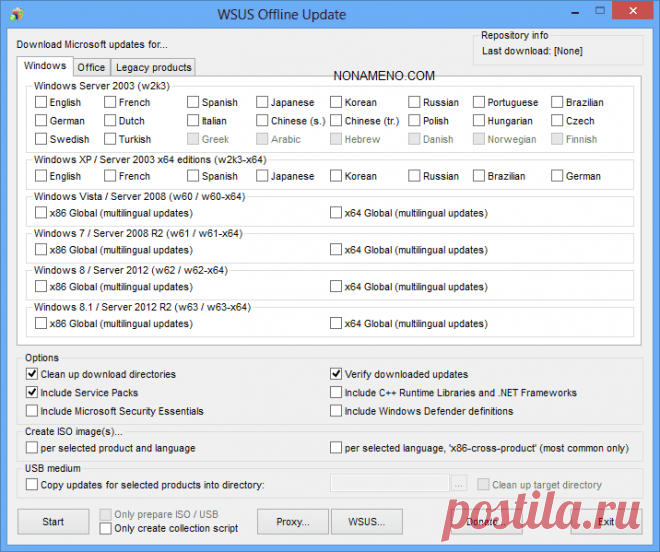Click the browse (...) button for USB directory
This screenshot has height=552, width=660.
(x=459, y=483)
